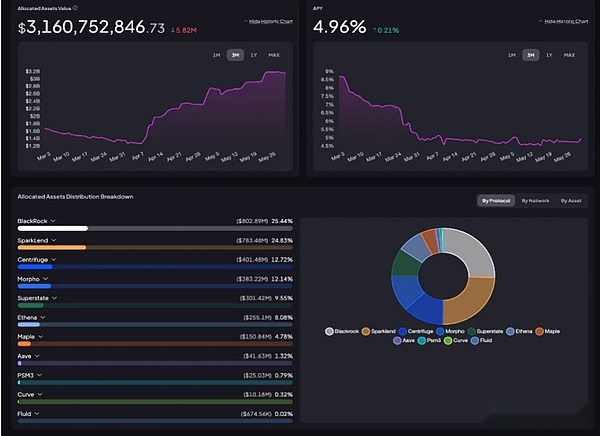Viewport: 600px width, 436px height.
Task: Click the BlackRock white progress bar
Action: [x=53, y=229]
